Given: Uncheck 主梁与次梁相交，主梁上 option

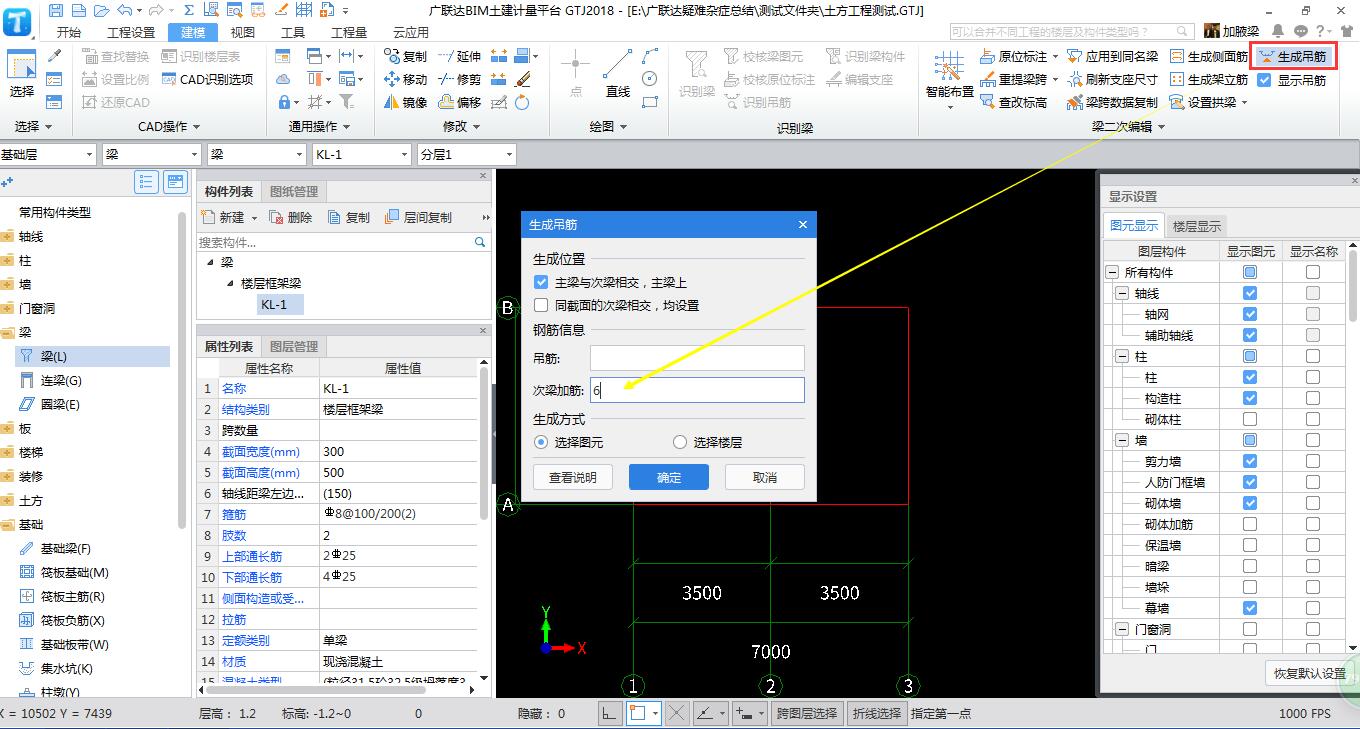Looking at the screenshot, I should tap(541, 283).
